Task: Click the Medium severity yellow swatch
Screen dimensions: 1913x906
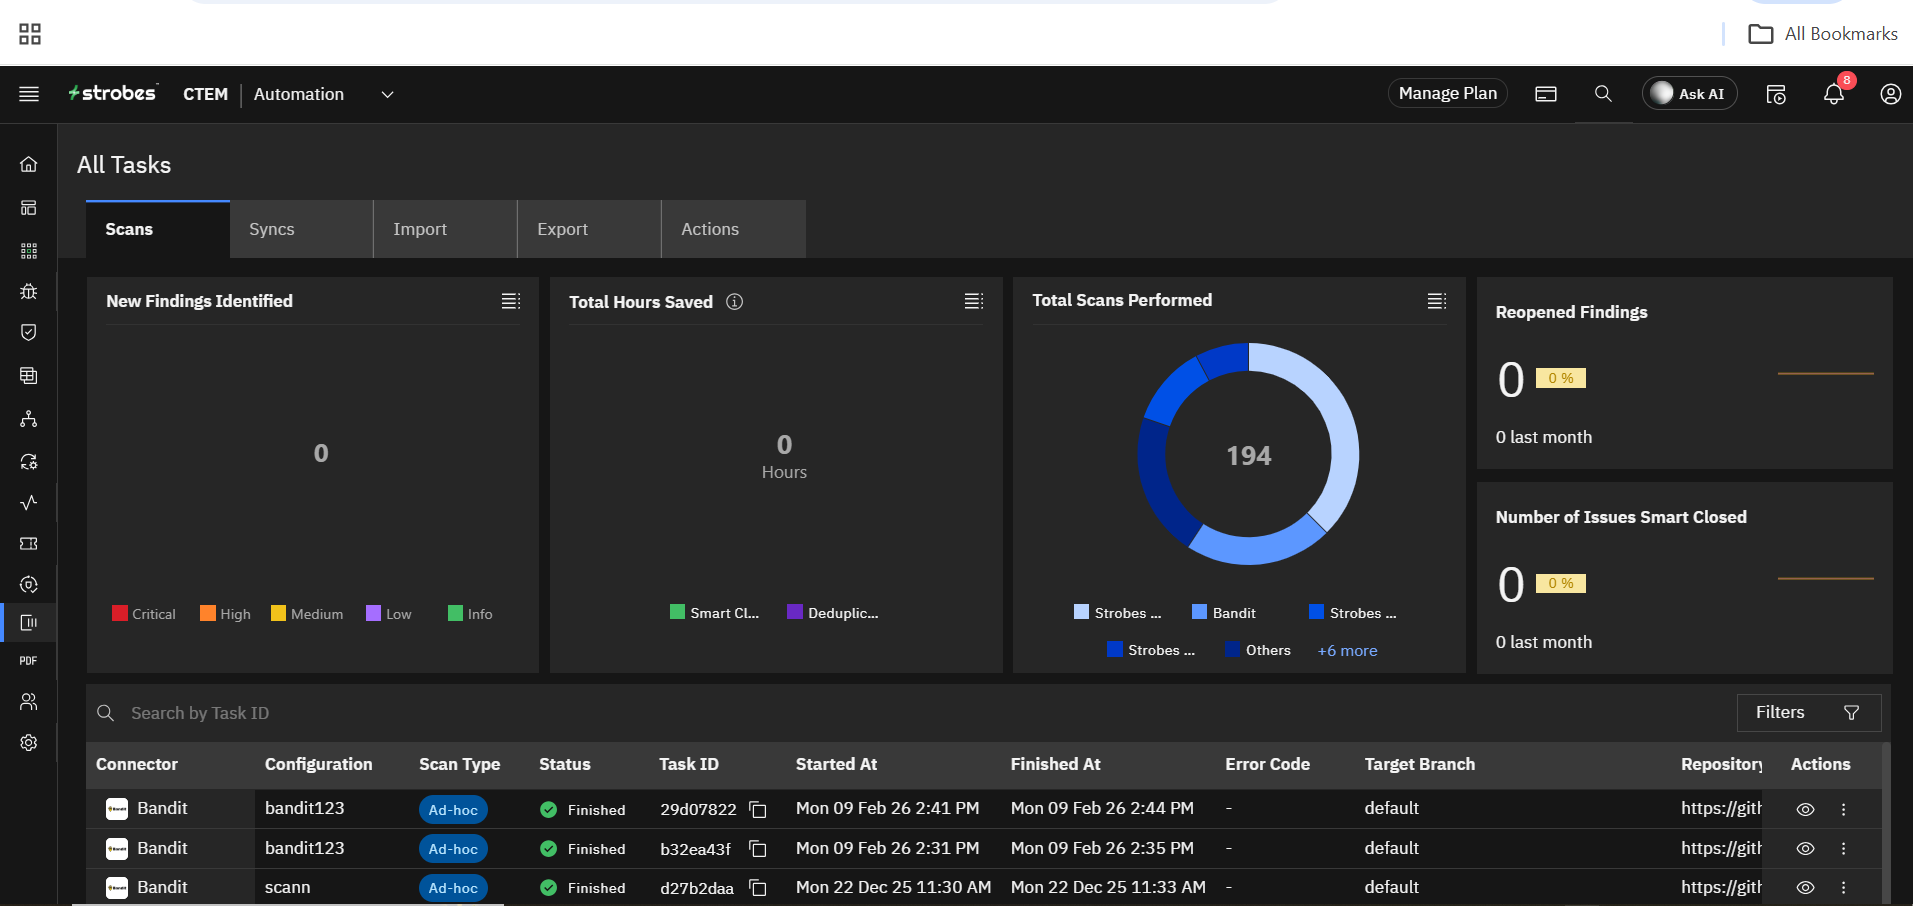Action: coord(278,613)
